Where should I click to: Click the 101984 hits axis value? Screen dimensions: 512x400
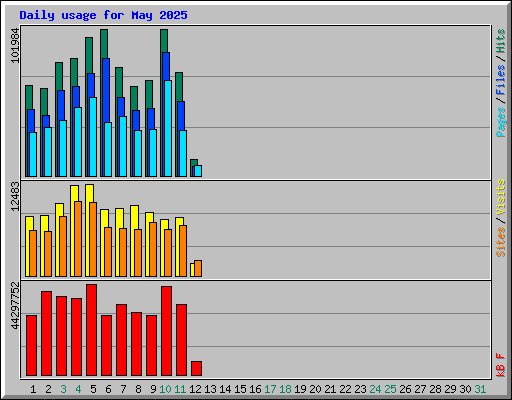pyautogui.click(x=15, y=45)
